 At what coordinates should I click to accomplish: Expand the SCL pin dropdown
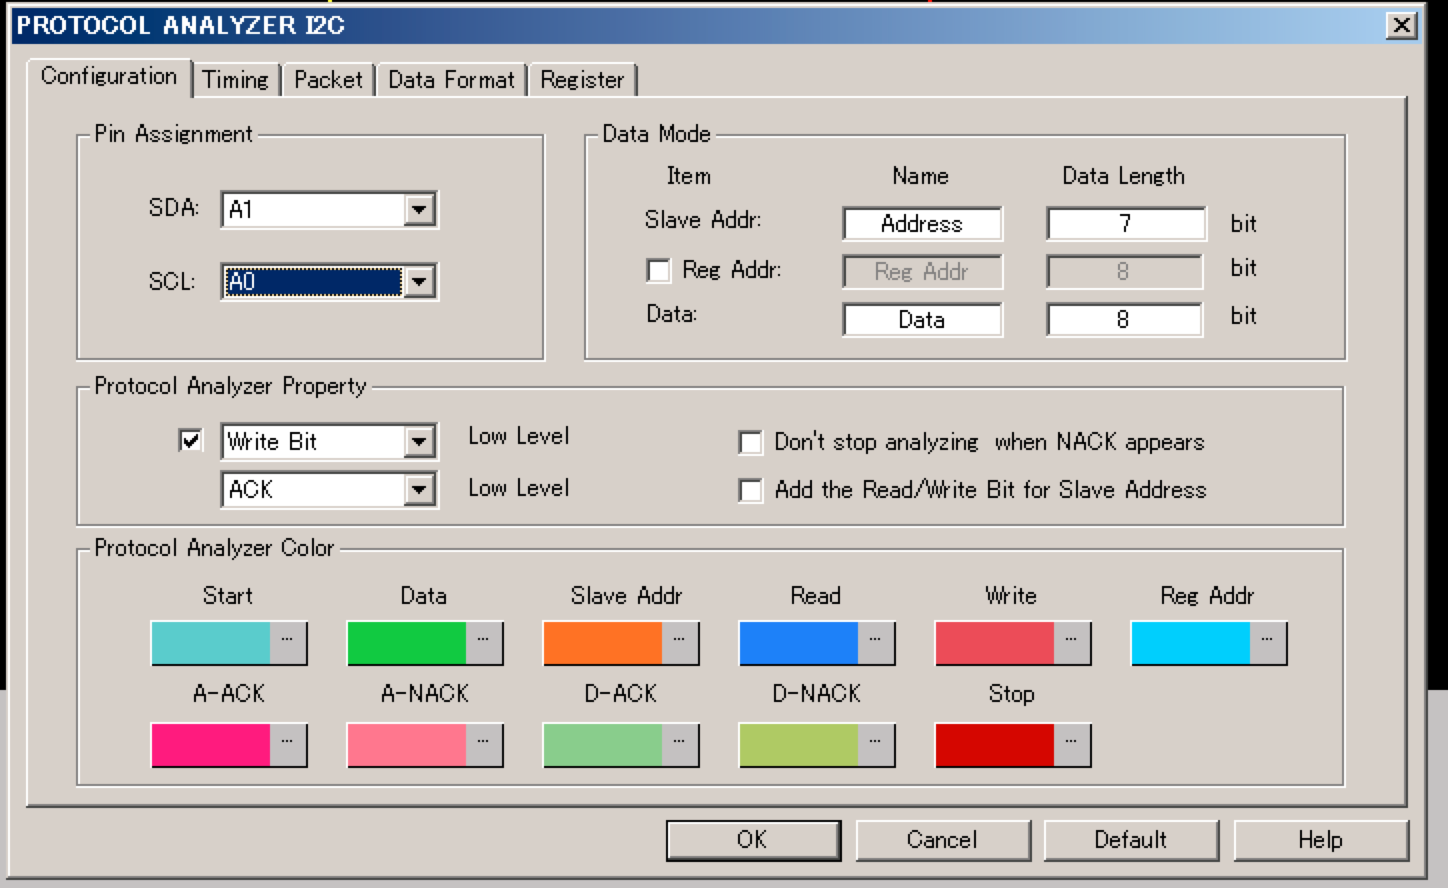419,282
